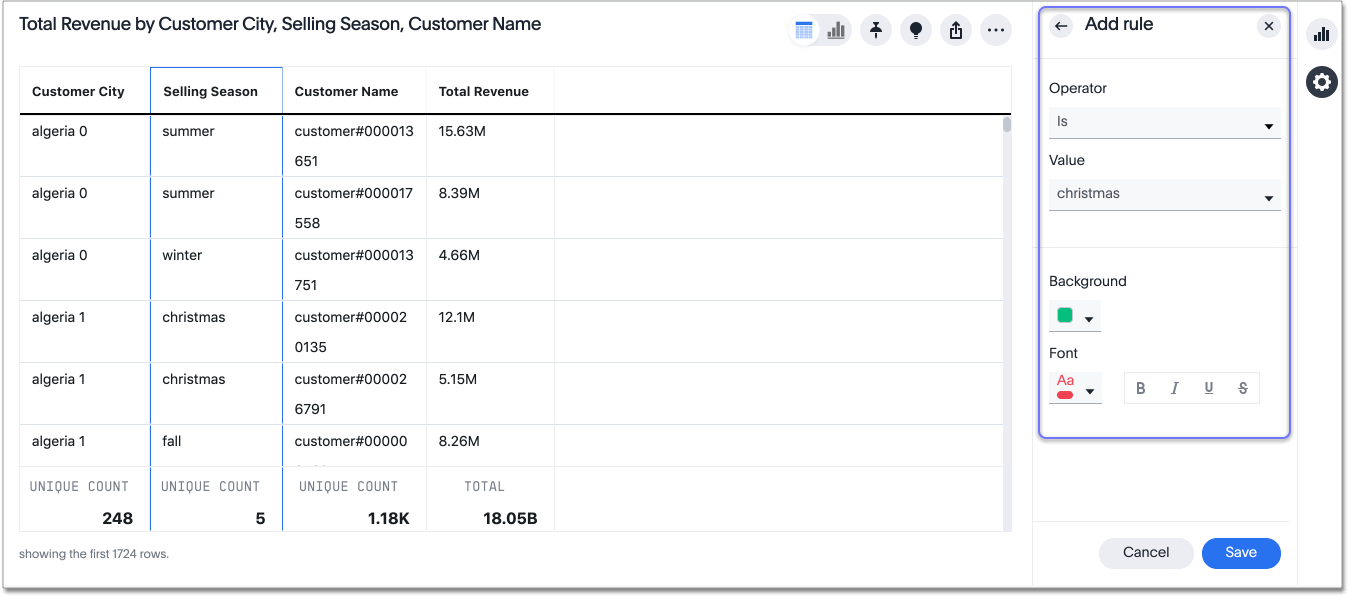
Task: Cancel the rule changes
Action: [x=1146, y=553]
